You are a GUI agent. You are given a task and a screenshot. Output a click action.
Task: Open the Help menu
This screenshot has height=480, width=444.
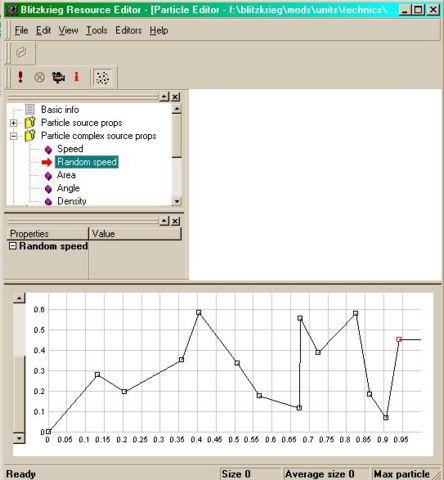[x=159, y=30]
